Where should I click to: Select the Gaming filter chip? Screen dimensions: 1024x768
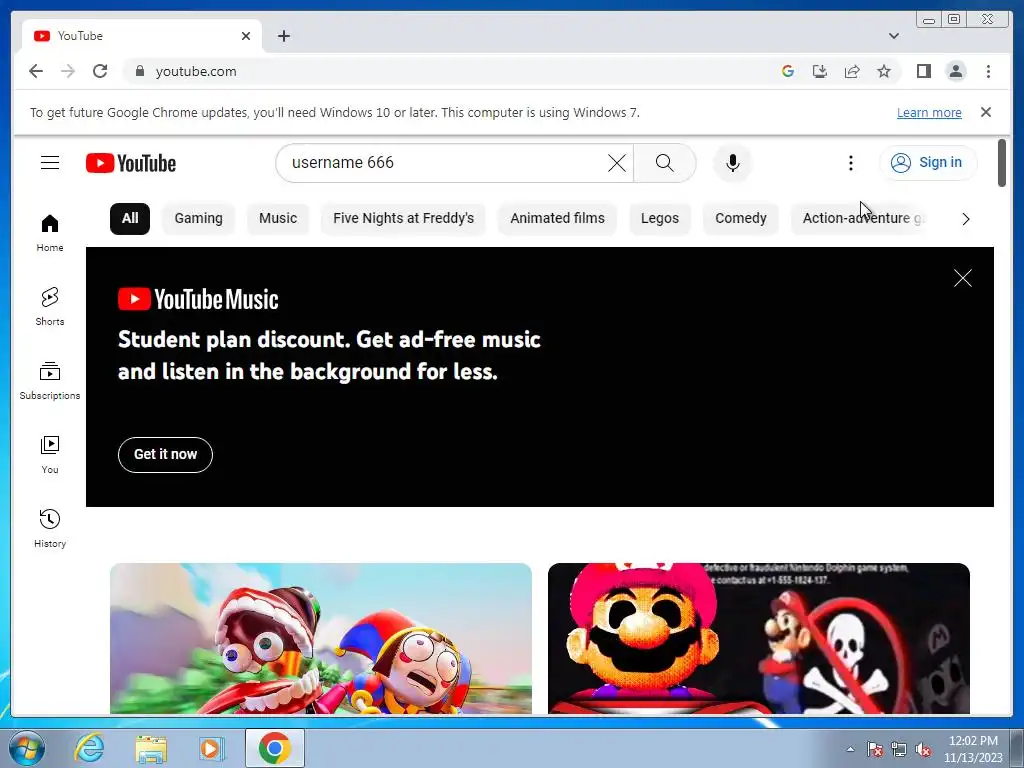point(199,218)
